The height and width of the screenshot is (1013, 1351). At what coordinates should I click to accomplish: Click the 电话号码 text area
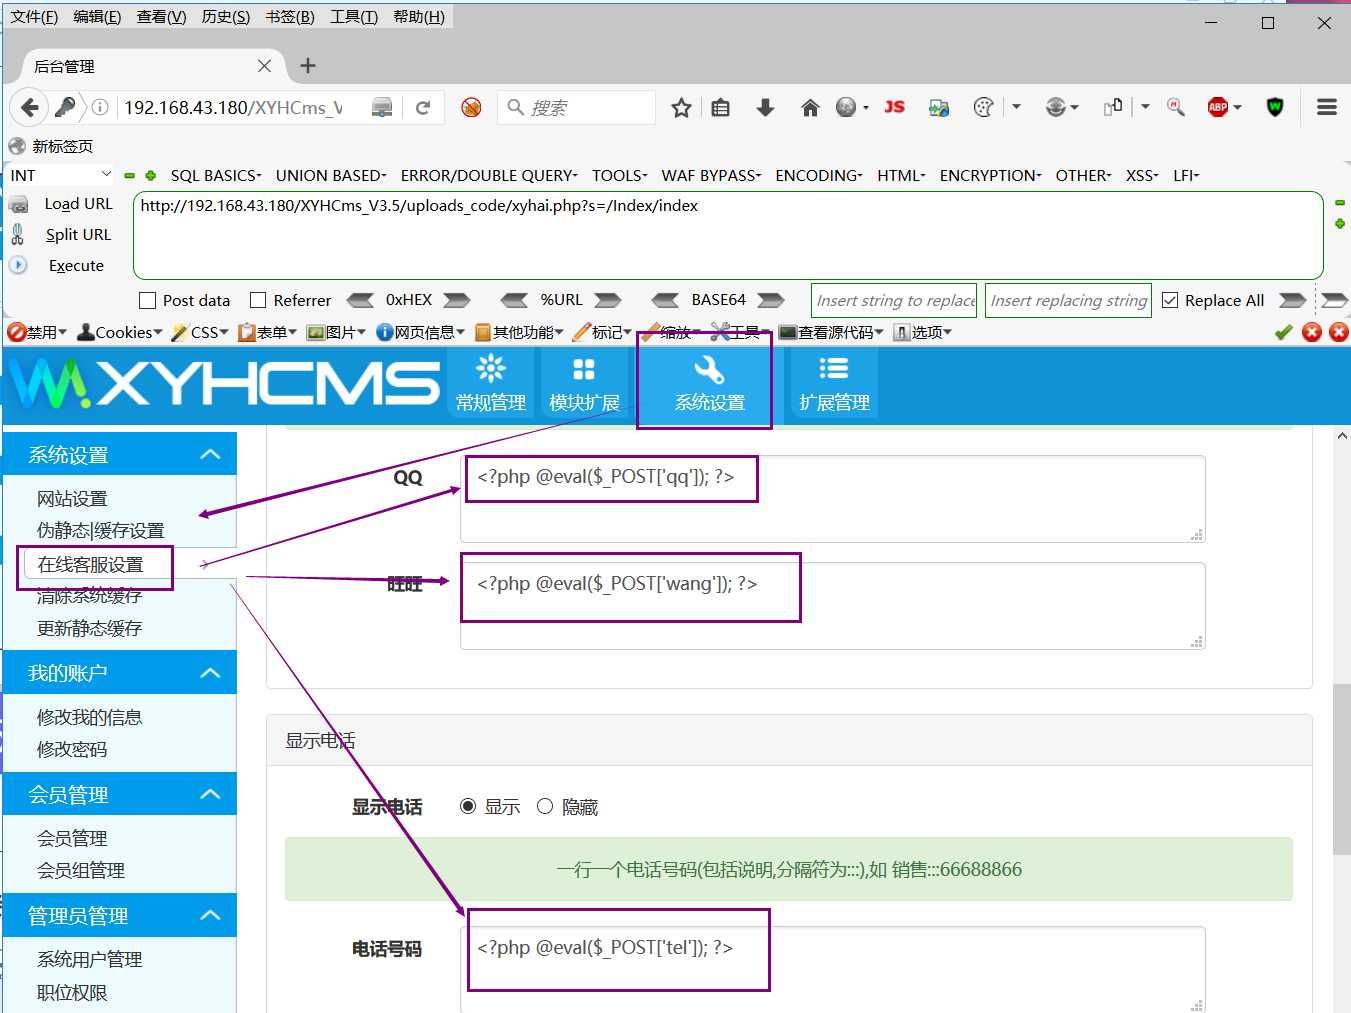(x=833, y=969)
